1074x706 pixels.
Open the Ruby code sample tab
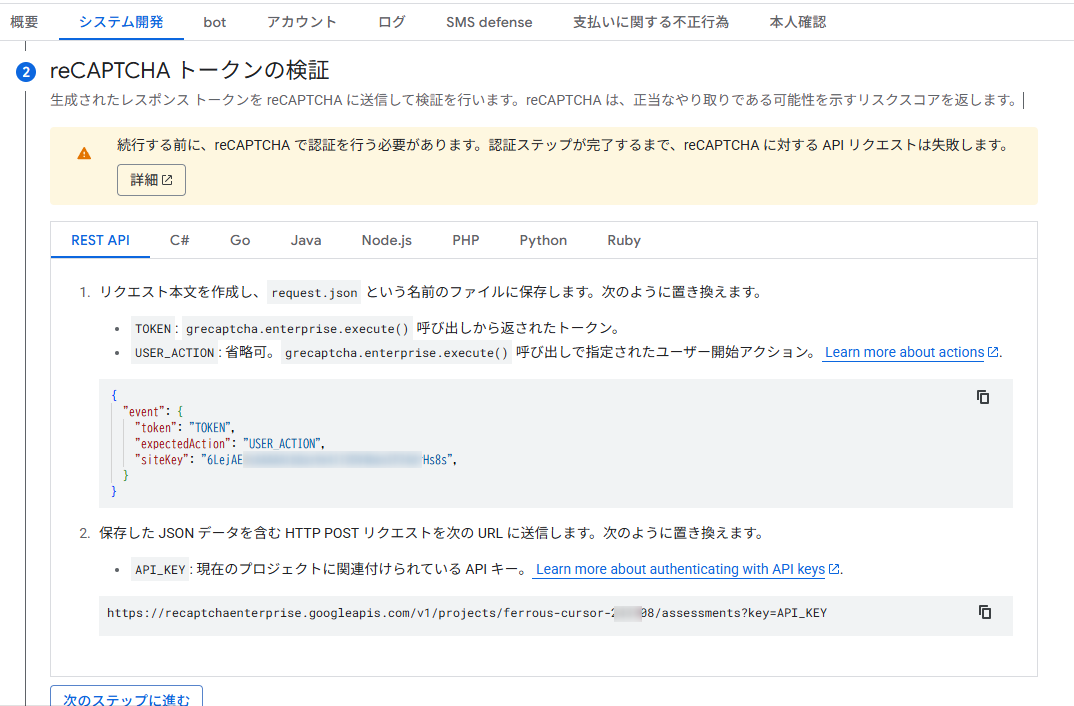click(624, 240)
